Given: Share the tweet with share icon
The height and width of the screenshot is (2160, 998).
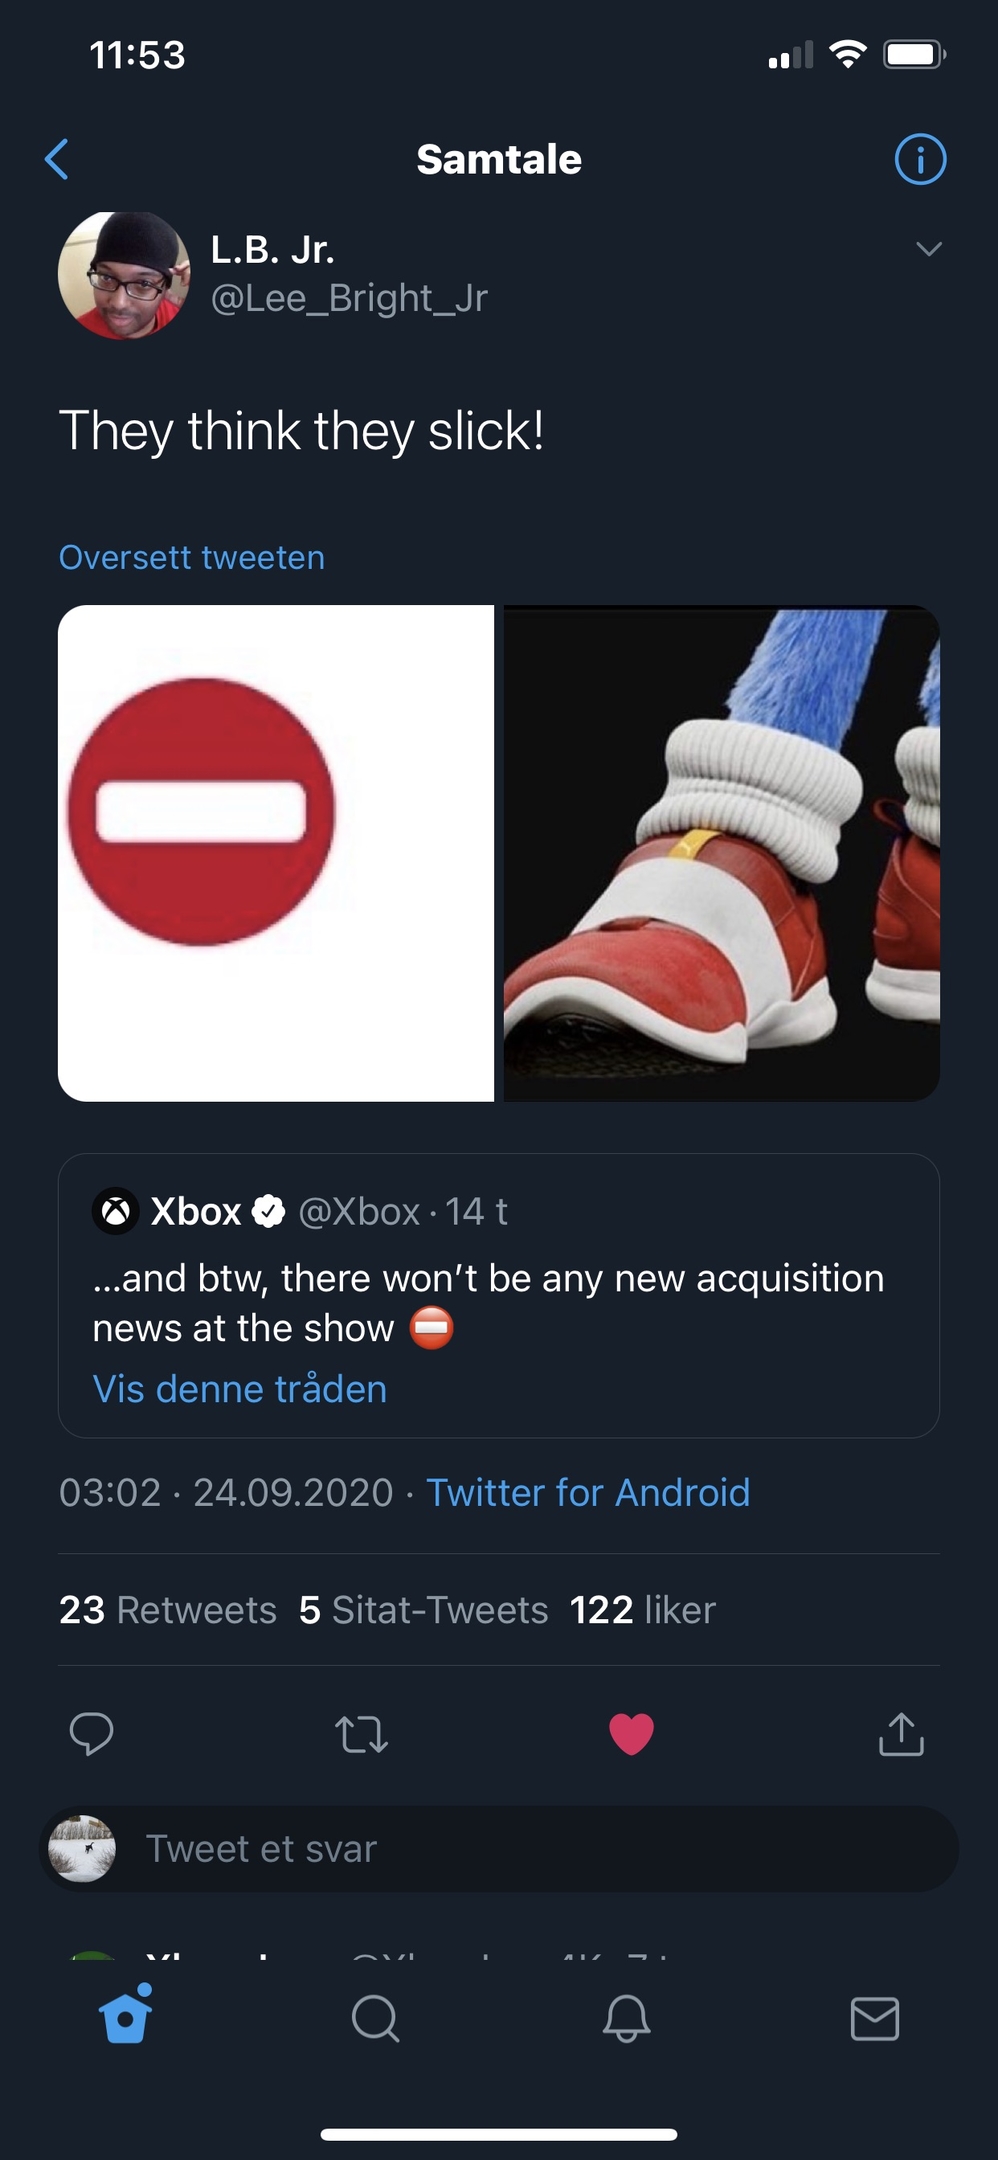Looking at the screenshot, I should tap(901, 1734).
